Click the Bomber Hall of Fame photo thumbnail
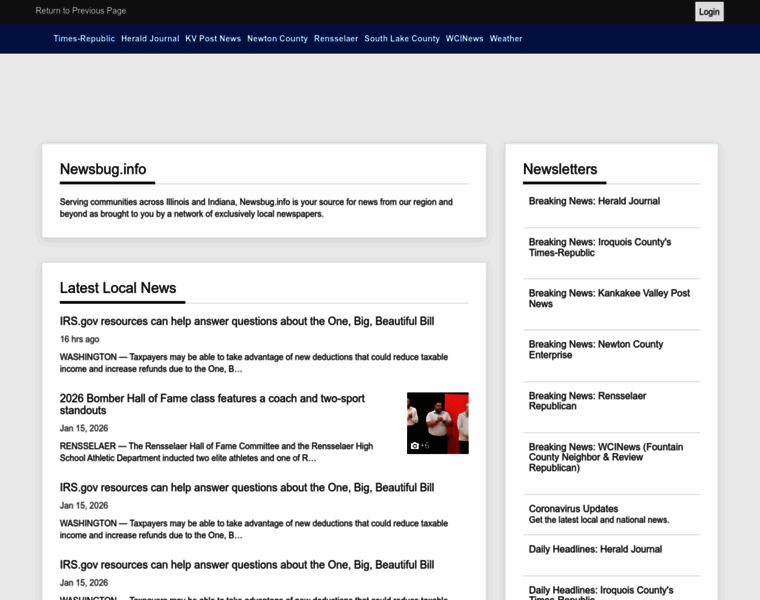The height and width of the screenshot is (600, 760). point(438,423)
